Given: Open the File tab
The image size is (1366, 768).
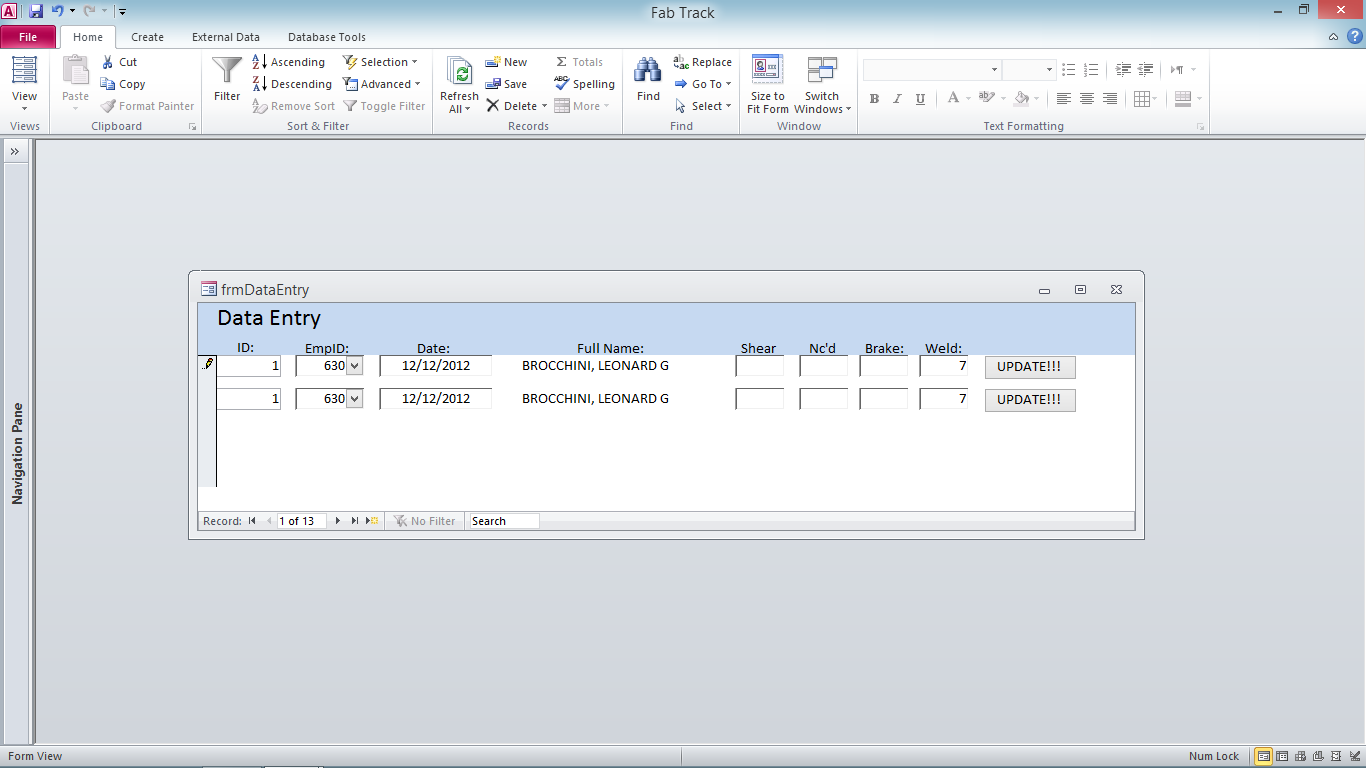Looking at the screenshot, I should (x=28, y=37).
